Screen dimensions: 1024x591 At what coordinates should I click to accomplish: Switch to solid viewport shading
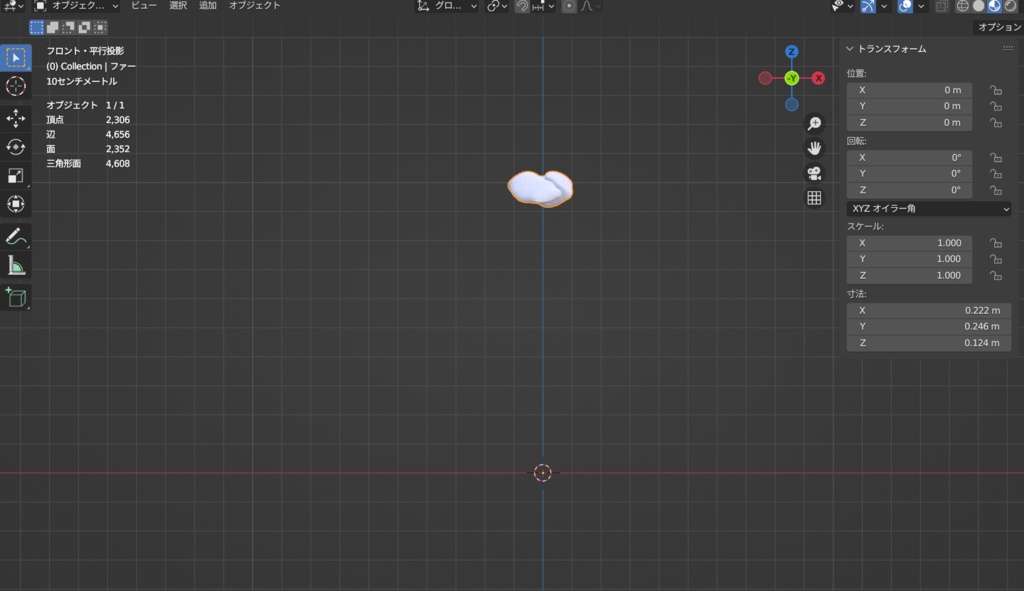coord(978,6)
